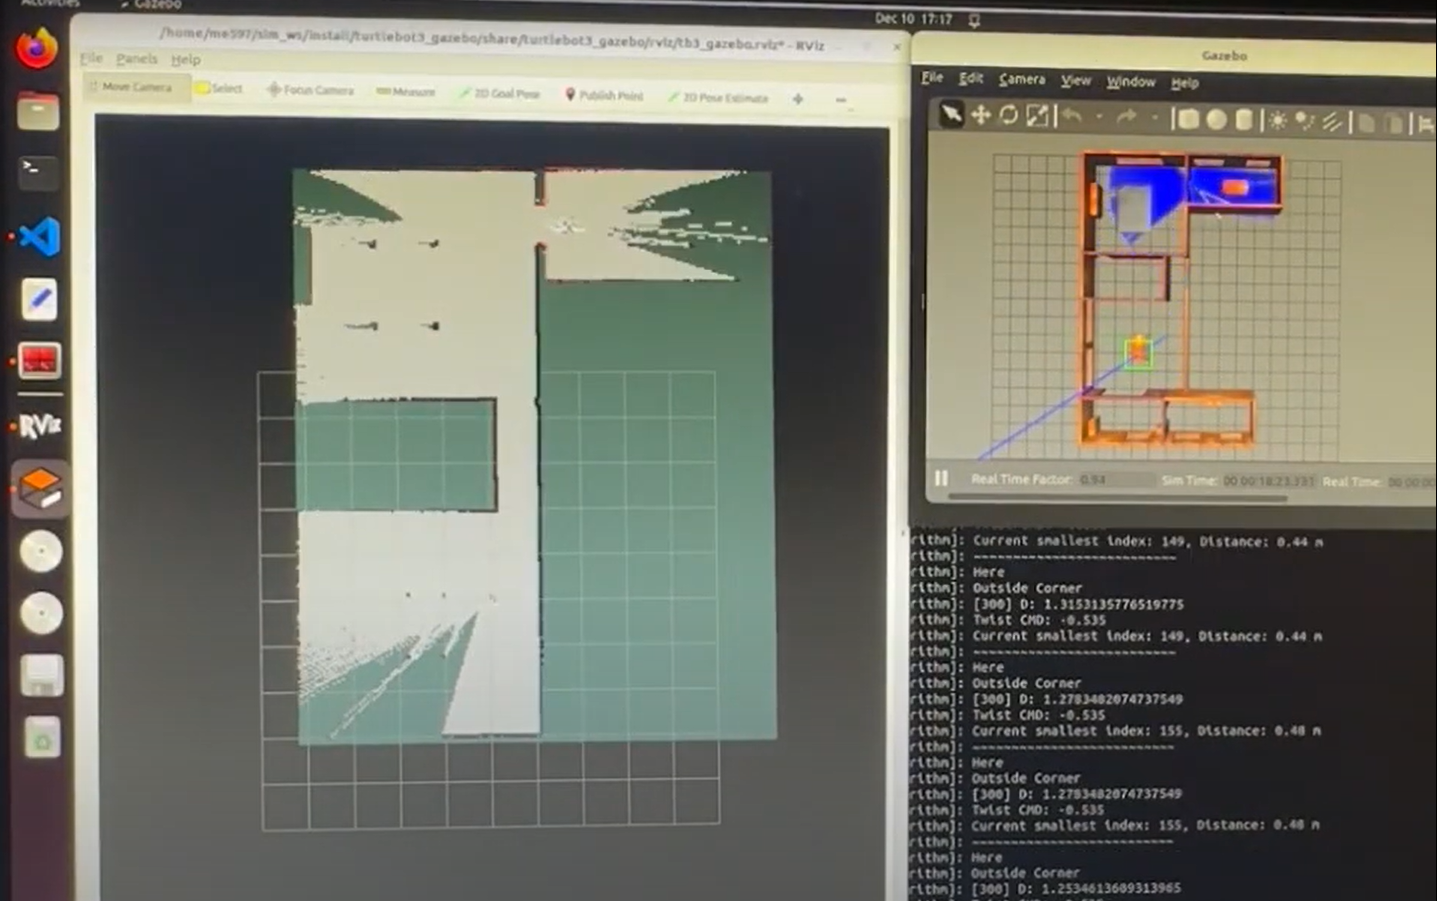Image resolution: width=1437 pixels, height=901 pixels.
Task: Switch to Gazebo translate mode
Action: tap(980, 115)
